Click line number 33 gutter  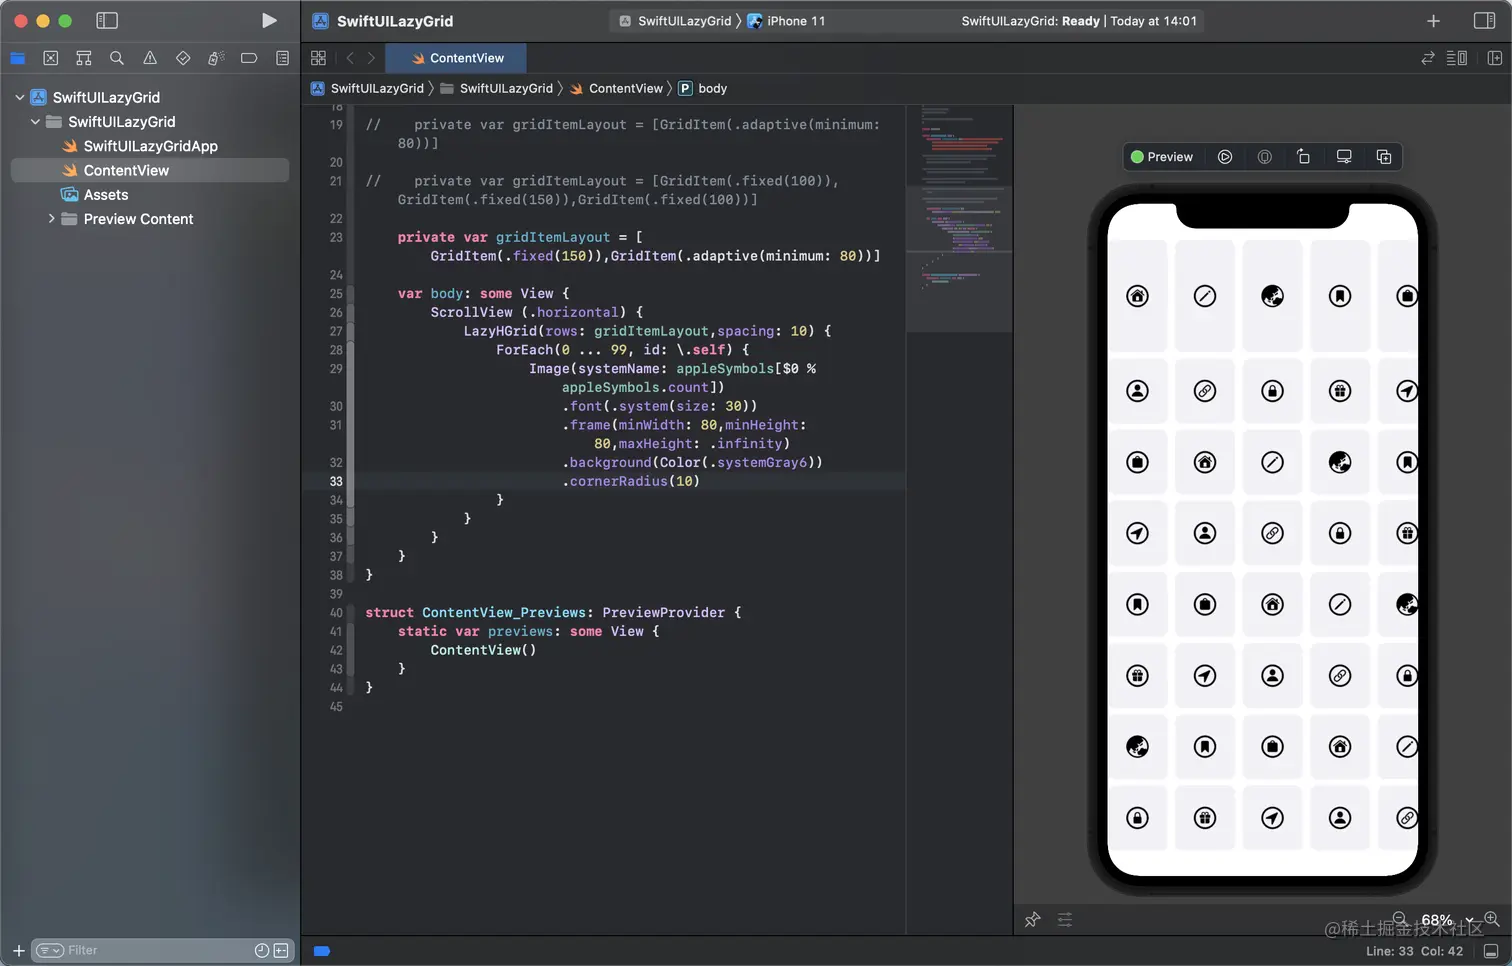click(336, 481)
